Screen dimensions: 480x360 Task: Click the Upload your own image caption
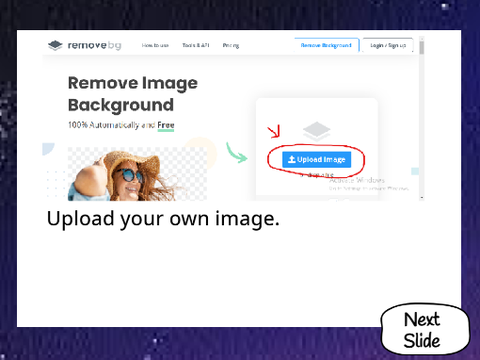click(163, 219)
